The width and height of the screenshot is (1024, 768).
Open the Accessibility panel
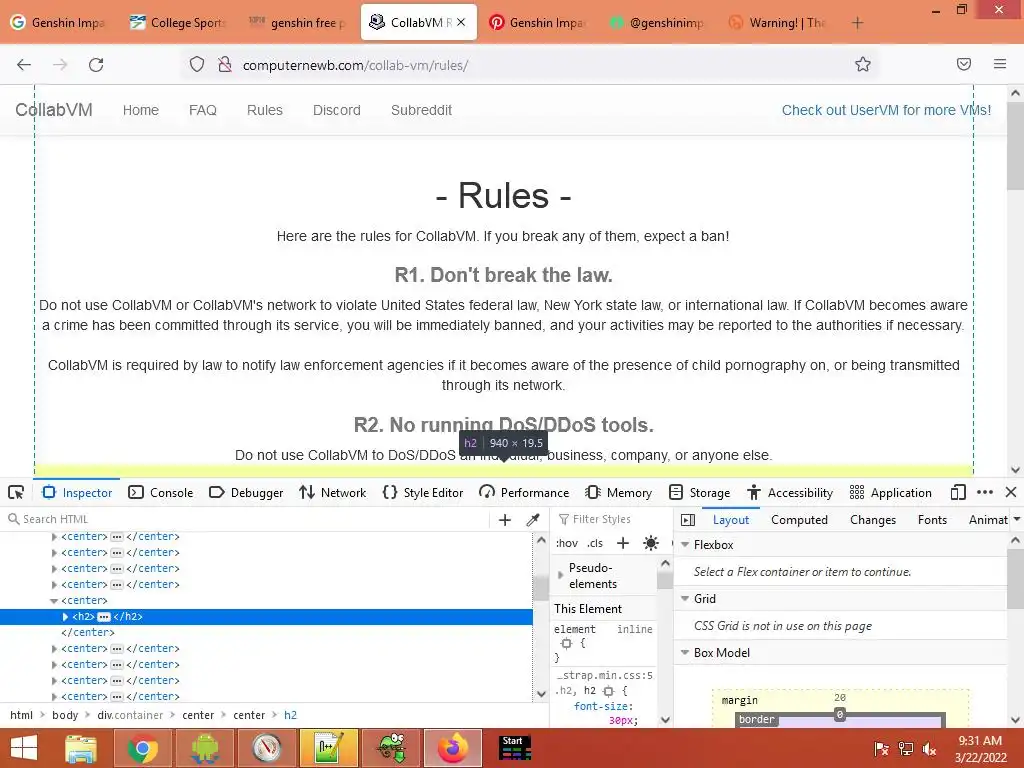(790, 492)
